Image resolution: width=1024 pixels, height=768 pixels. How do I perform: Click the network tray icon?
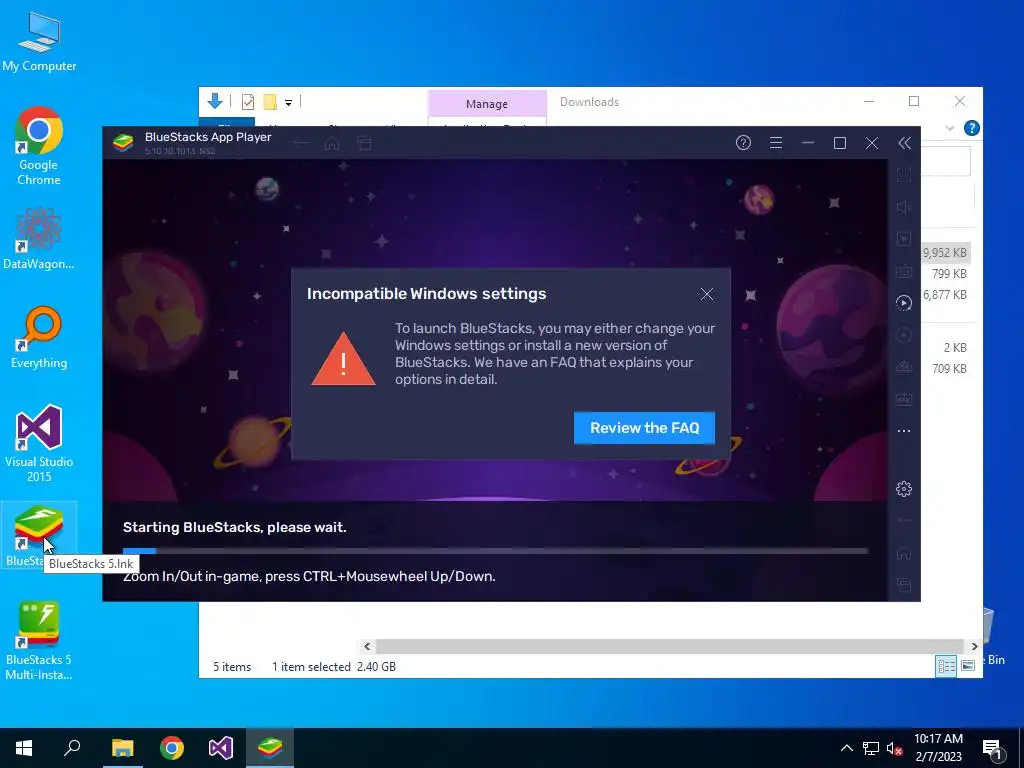pyautogui.click(x=871, y=748)
